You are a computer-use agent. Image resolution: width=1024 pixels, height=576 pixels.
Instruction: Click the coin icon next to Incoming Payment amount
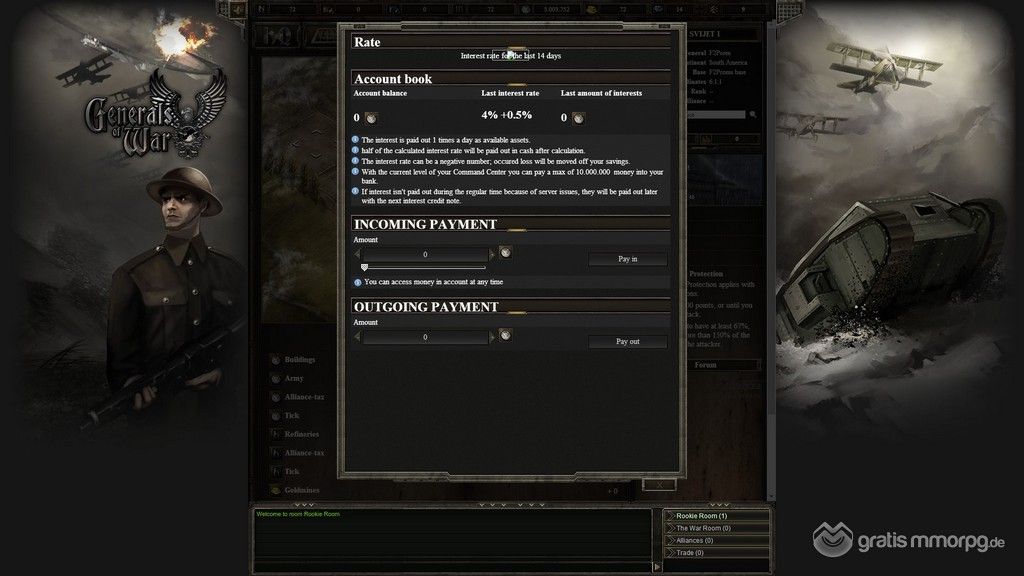(505, 253)
